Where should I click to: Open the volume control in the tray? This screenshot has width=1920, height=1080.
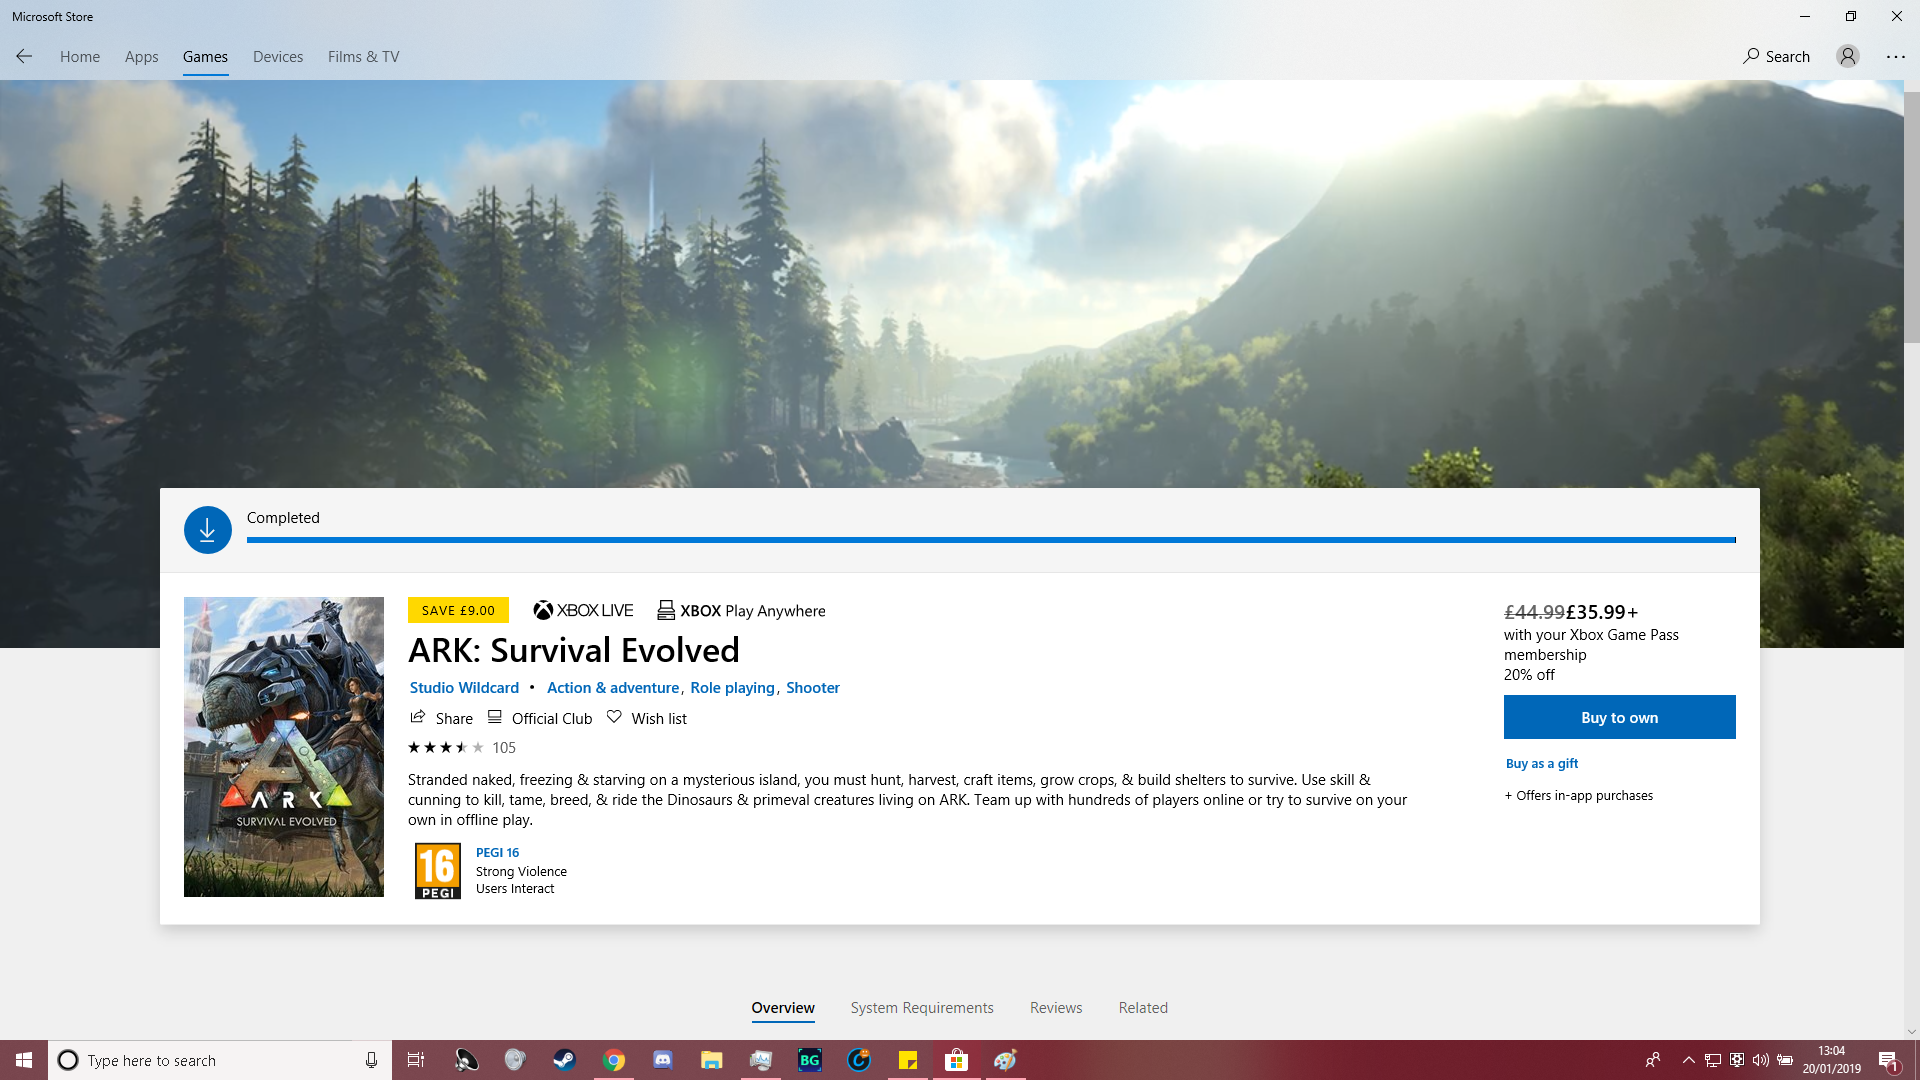(1761, 1060)
